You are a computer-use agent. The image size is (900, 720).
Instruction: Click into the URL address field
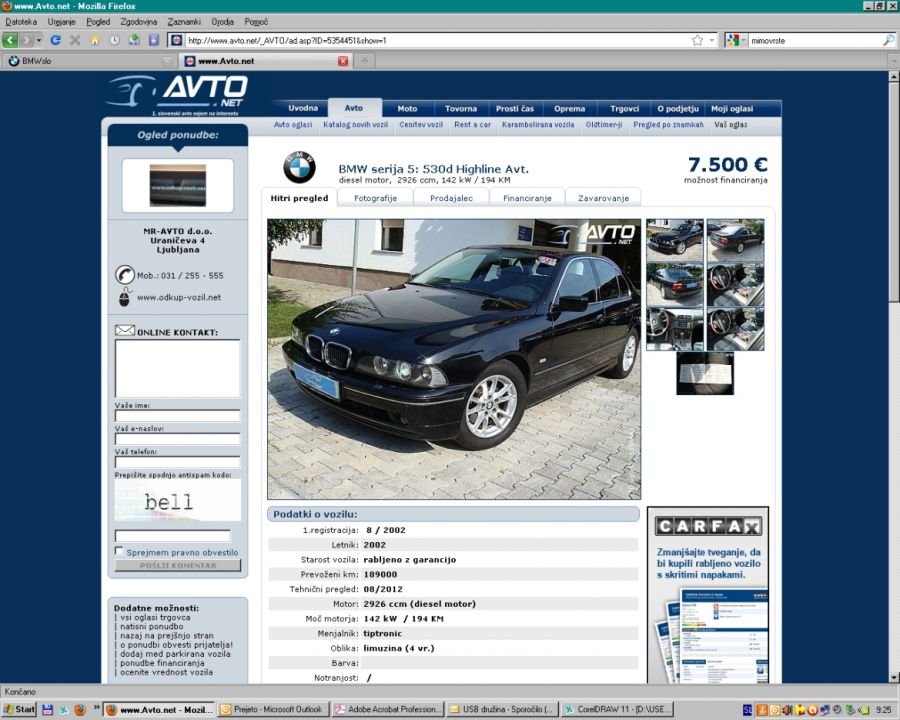[x=436, y=40]
